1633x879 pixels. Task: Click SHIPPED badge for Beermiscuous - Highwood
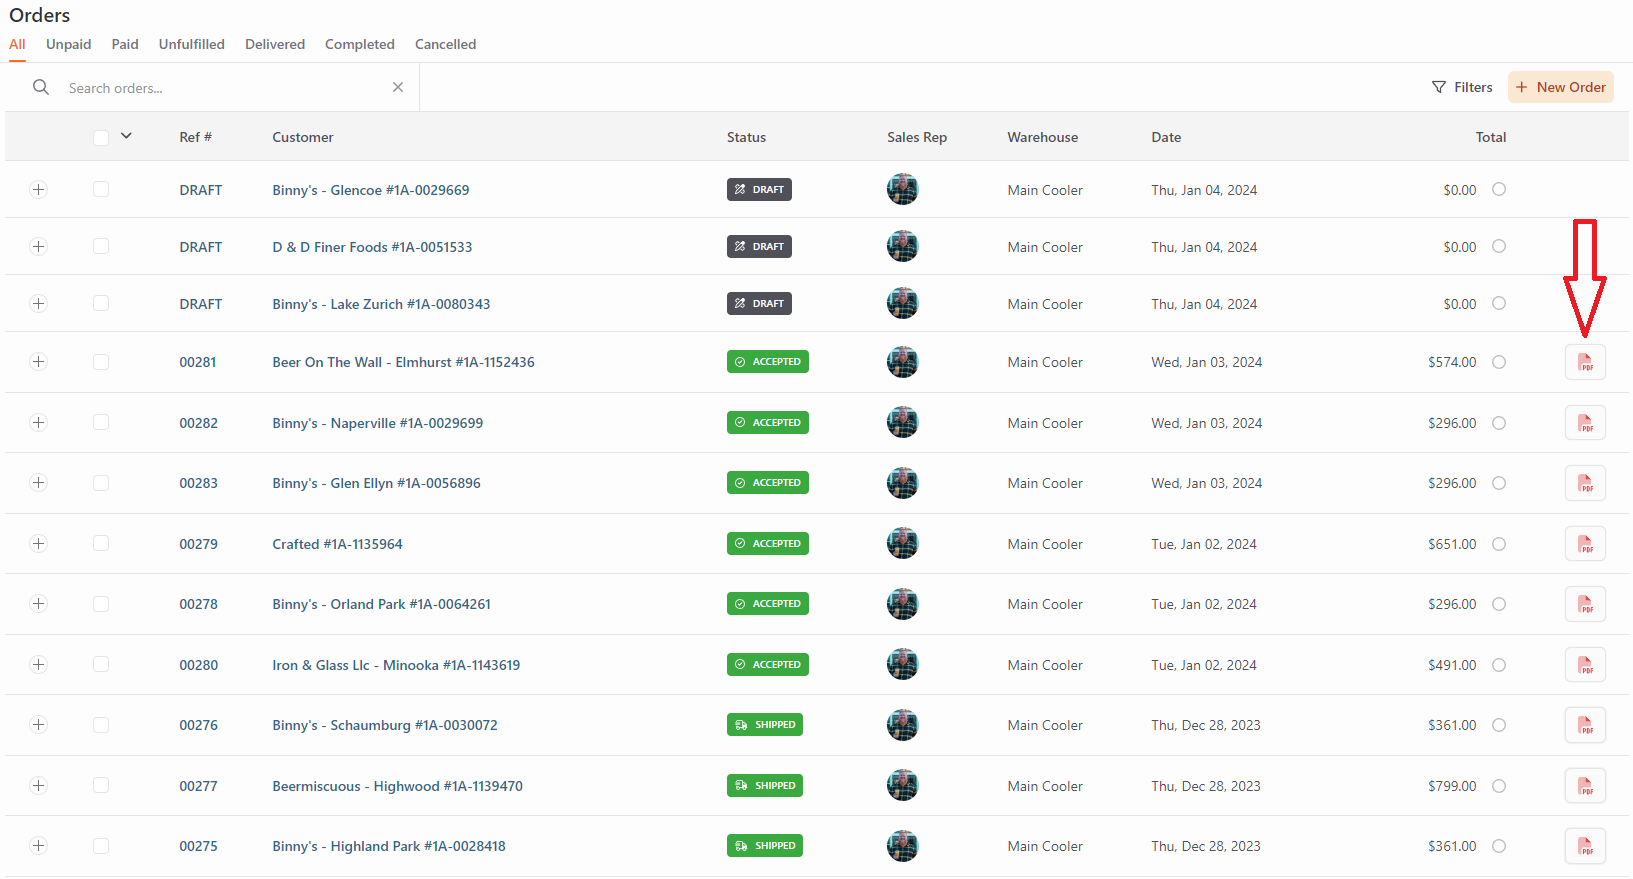pyautogui.click(x=764, y=785)
